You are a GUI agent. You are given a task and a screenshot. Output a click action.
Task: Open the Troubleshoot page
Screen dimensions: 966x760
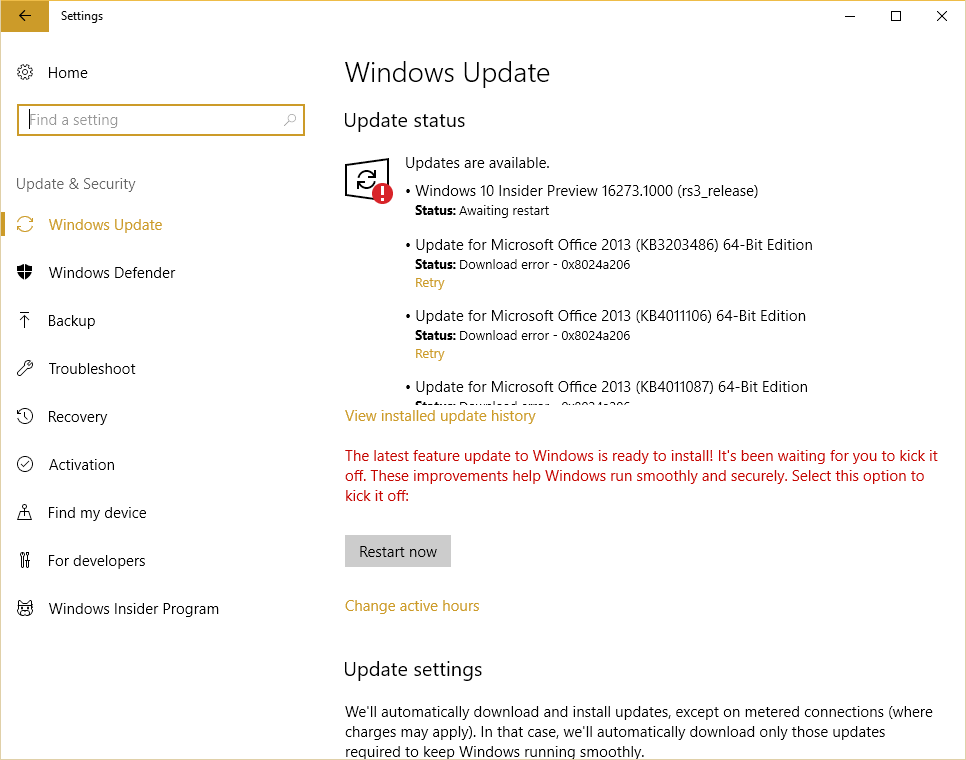[92, 369]
